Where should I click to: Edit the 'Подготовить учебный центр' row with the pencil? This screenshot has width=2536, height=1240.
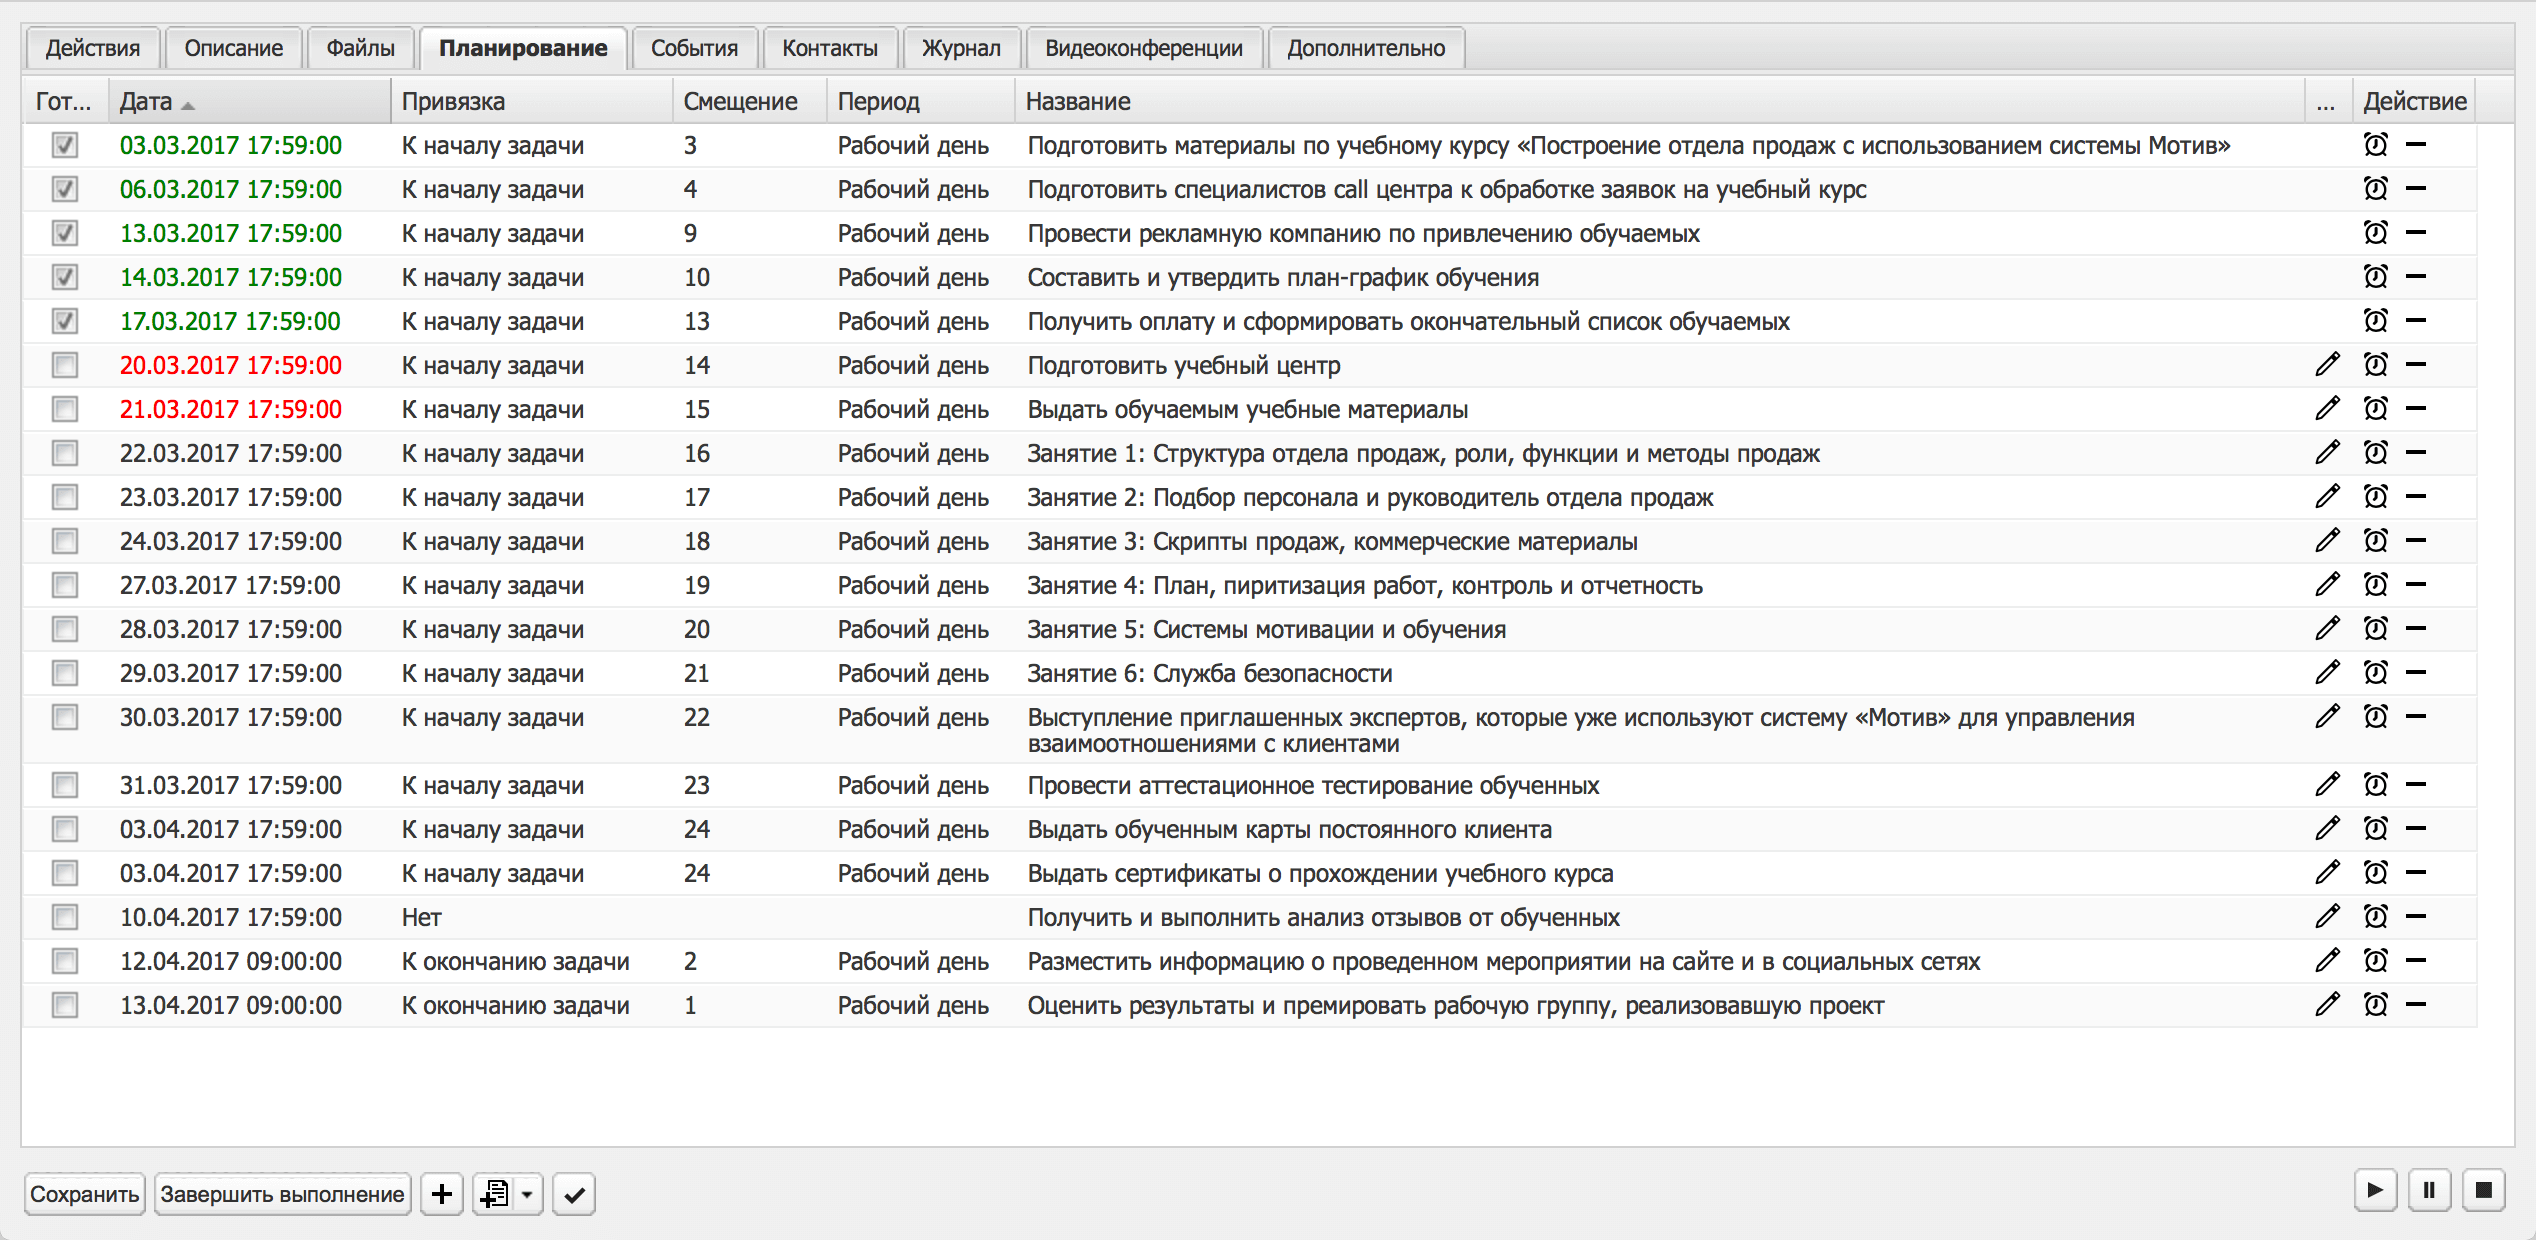point(2327,365)
